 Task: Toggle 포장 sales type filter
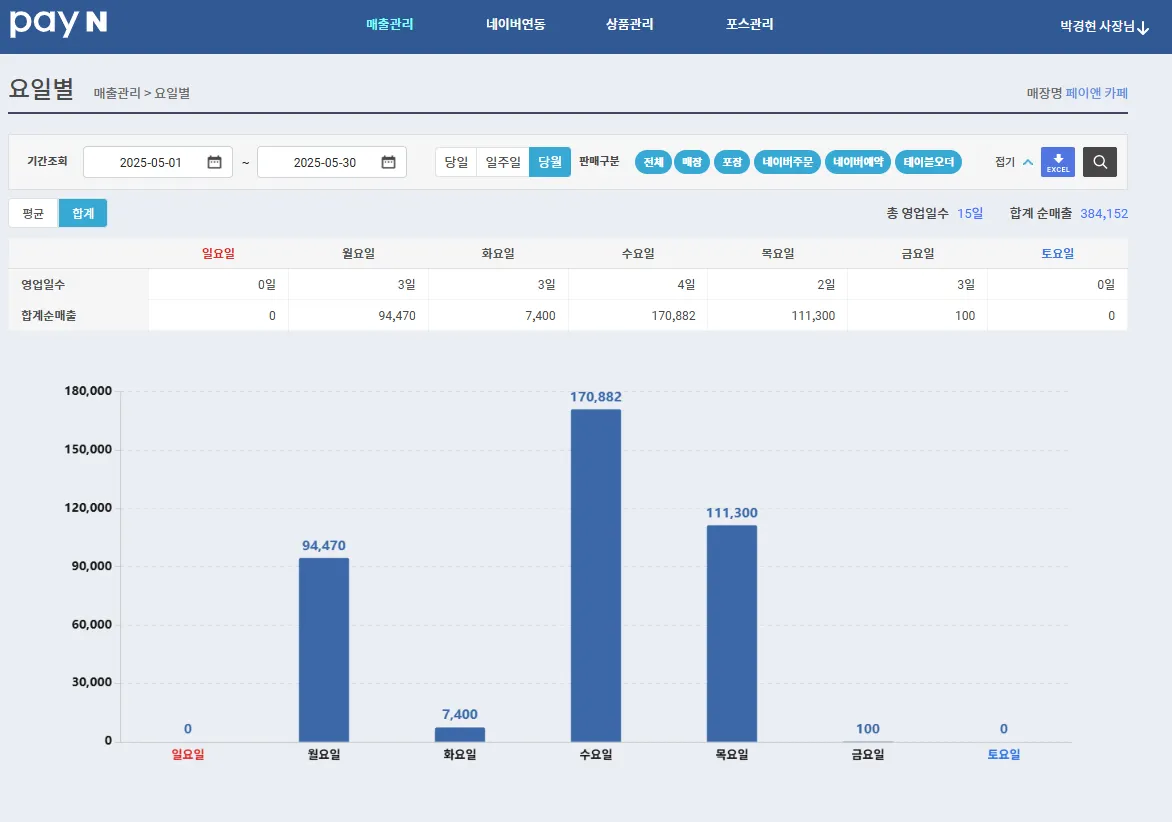click(x=732, y=162)
